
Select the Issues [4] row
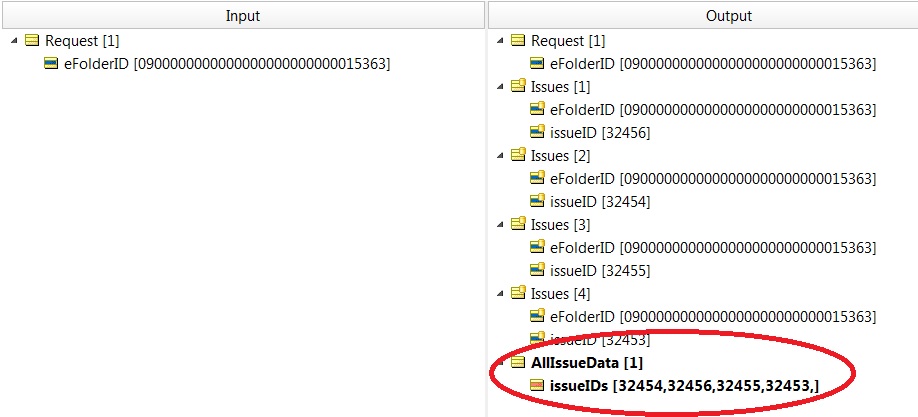[560, 293]
